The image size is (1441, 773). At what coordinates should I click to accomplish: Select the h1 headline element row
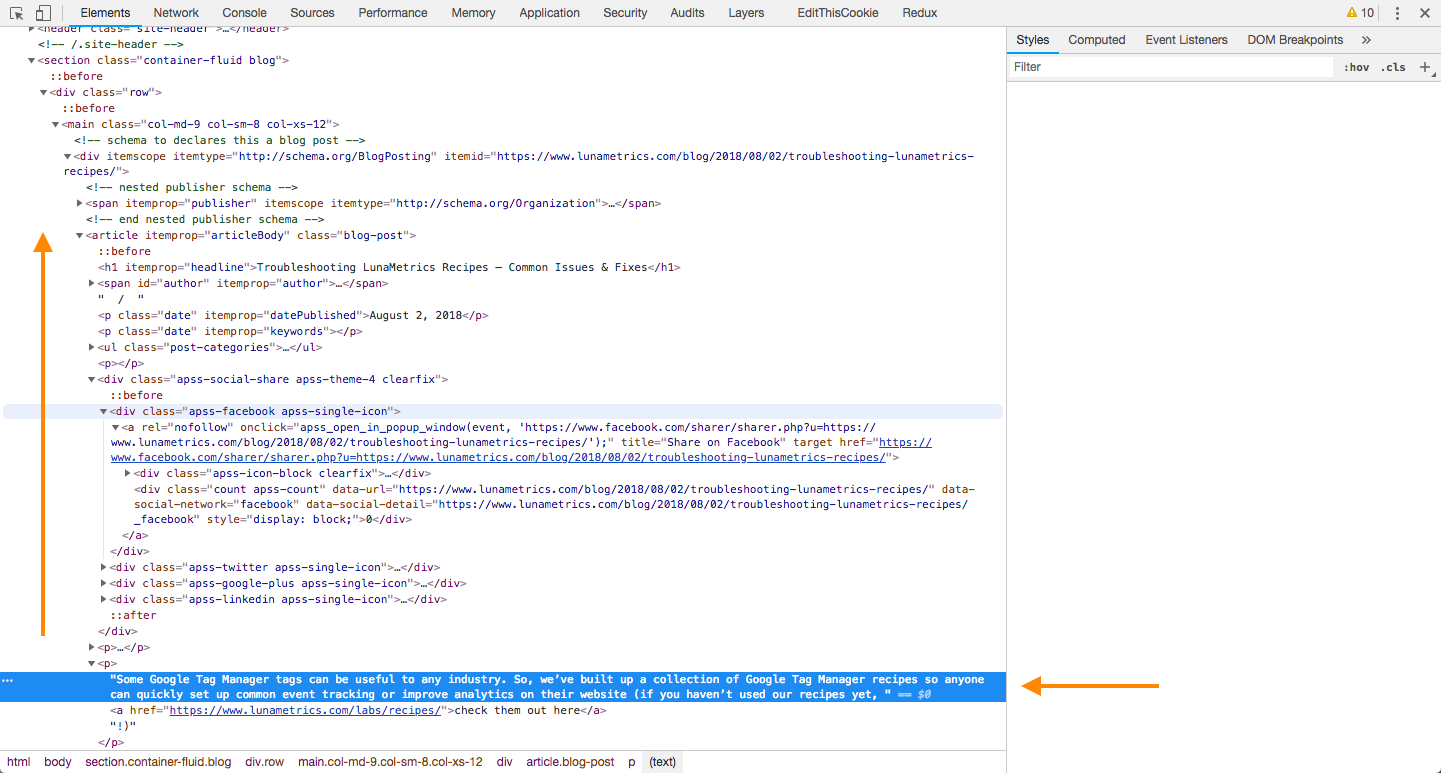coord(389,268)
